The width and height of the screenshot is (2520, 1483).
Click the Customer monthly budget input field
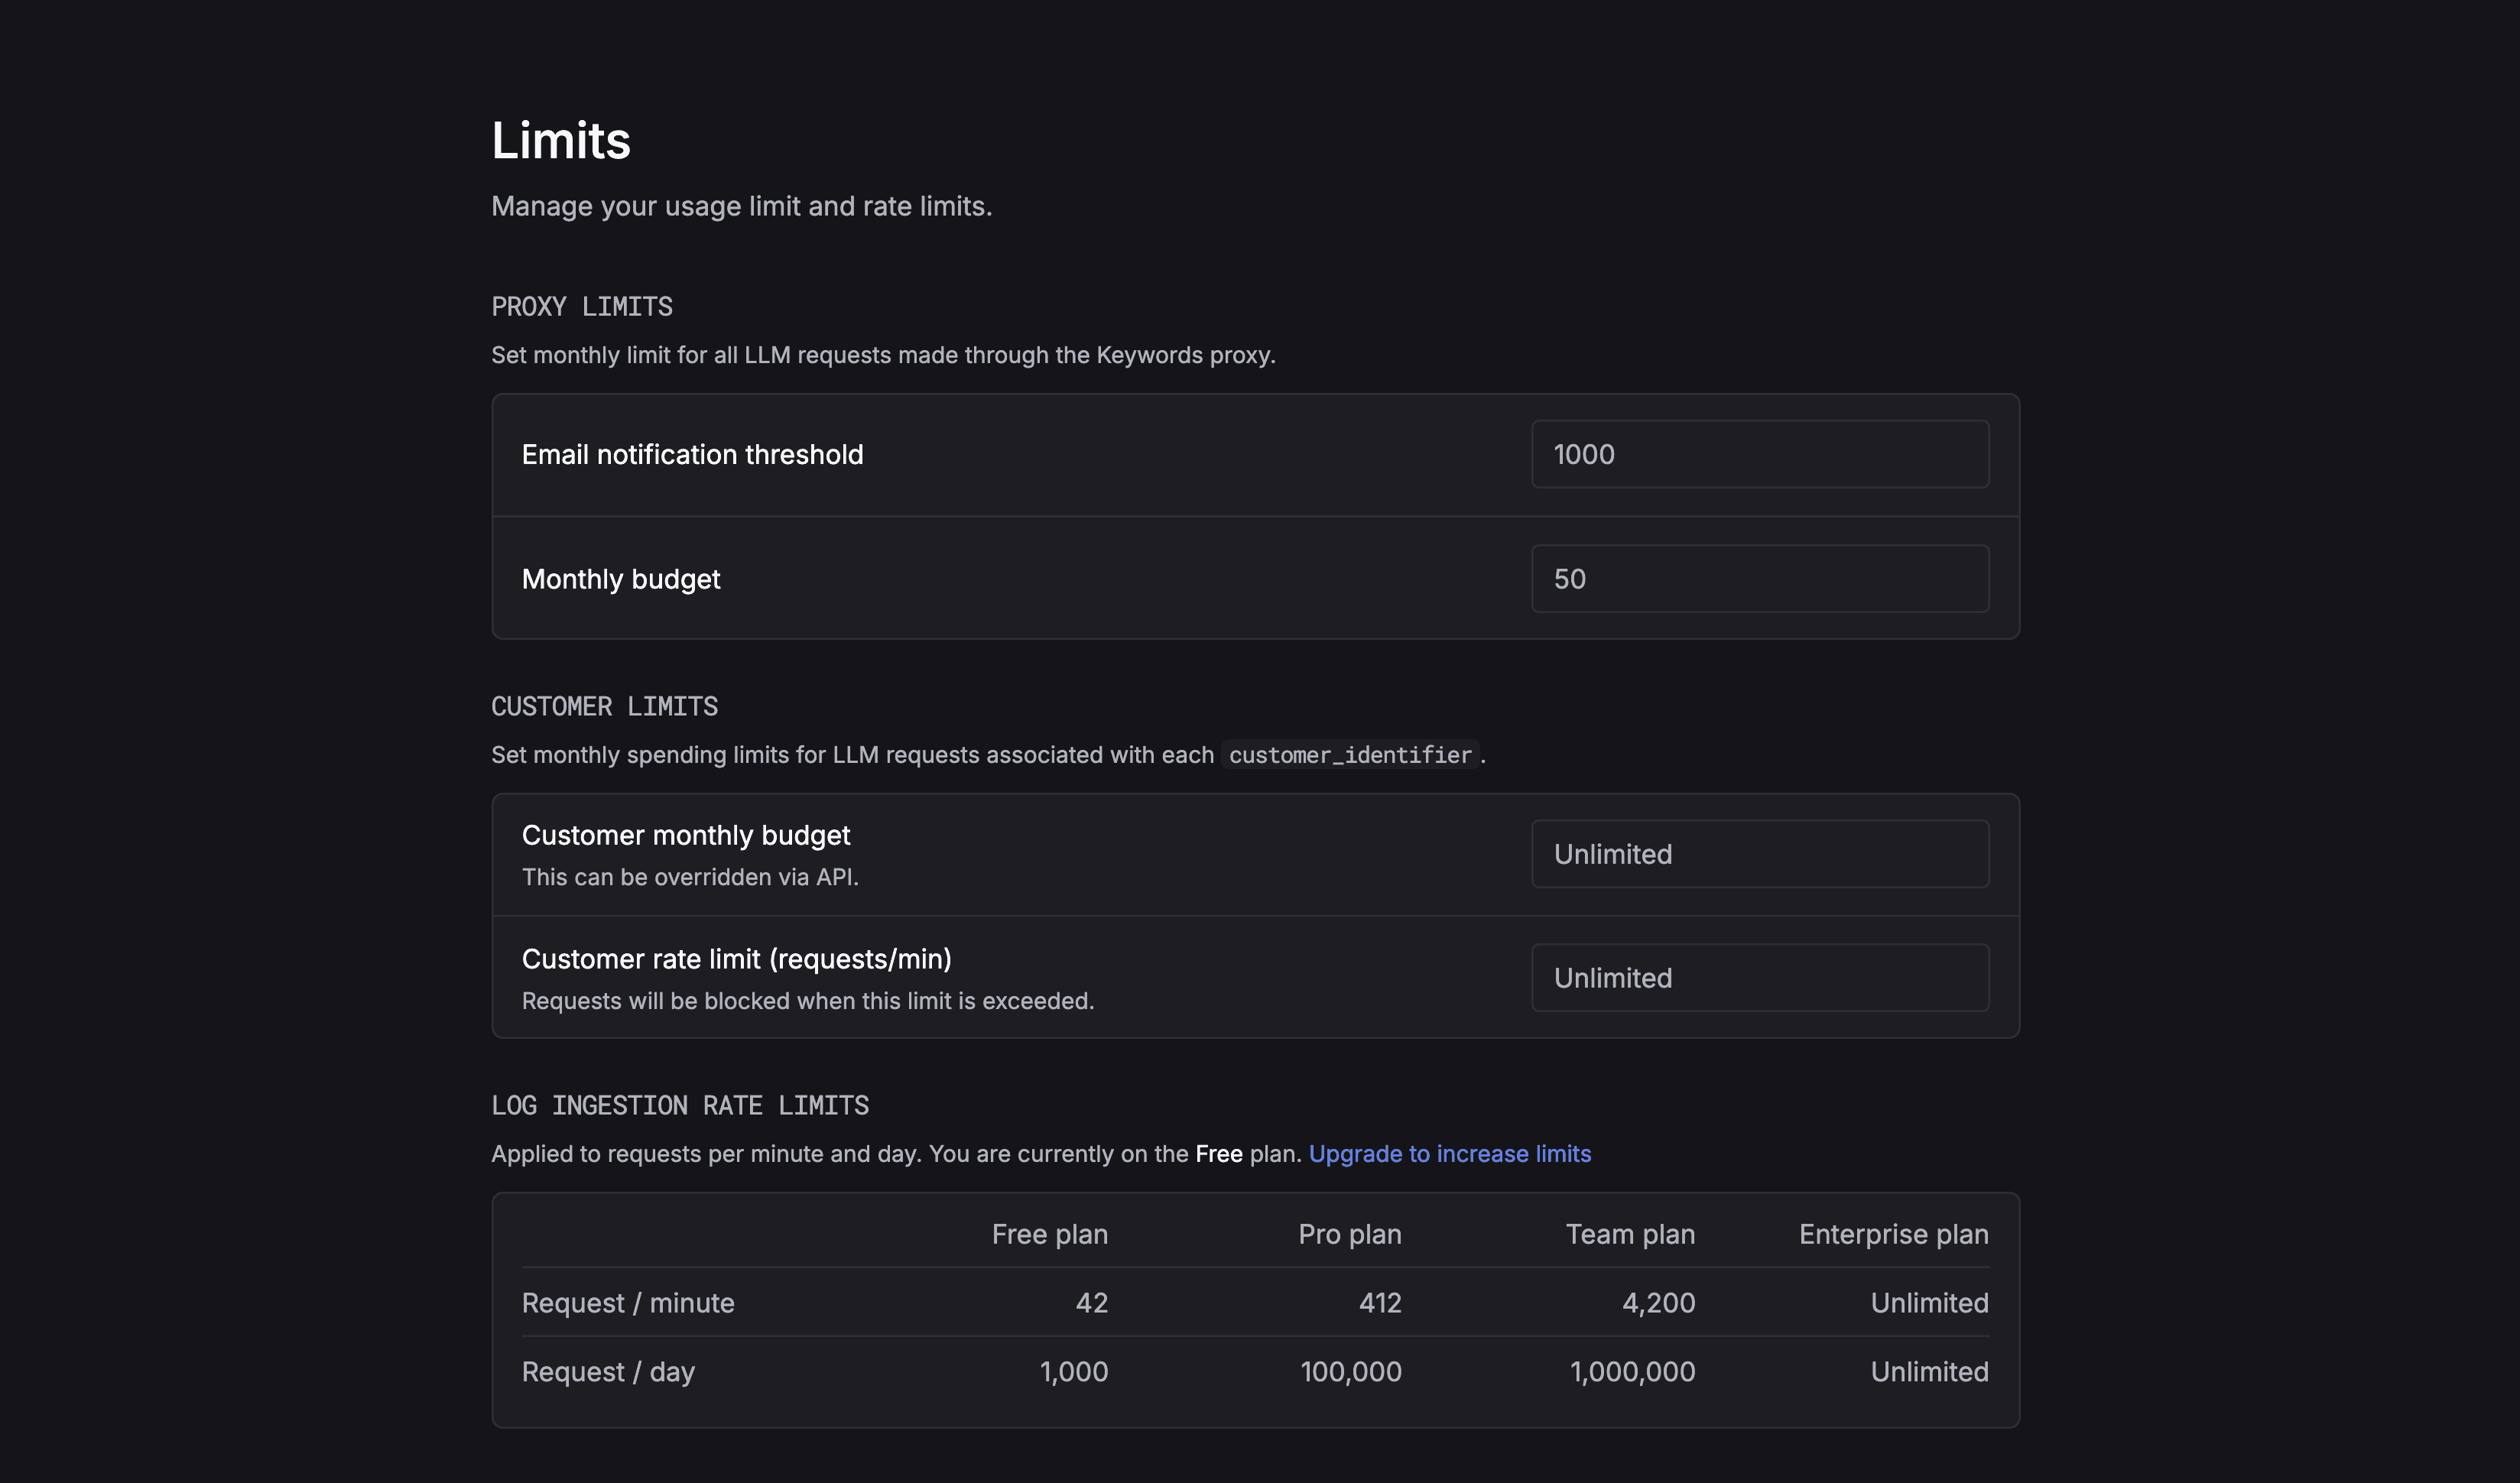coord(1759,854)
